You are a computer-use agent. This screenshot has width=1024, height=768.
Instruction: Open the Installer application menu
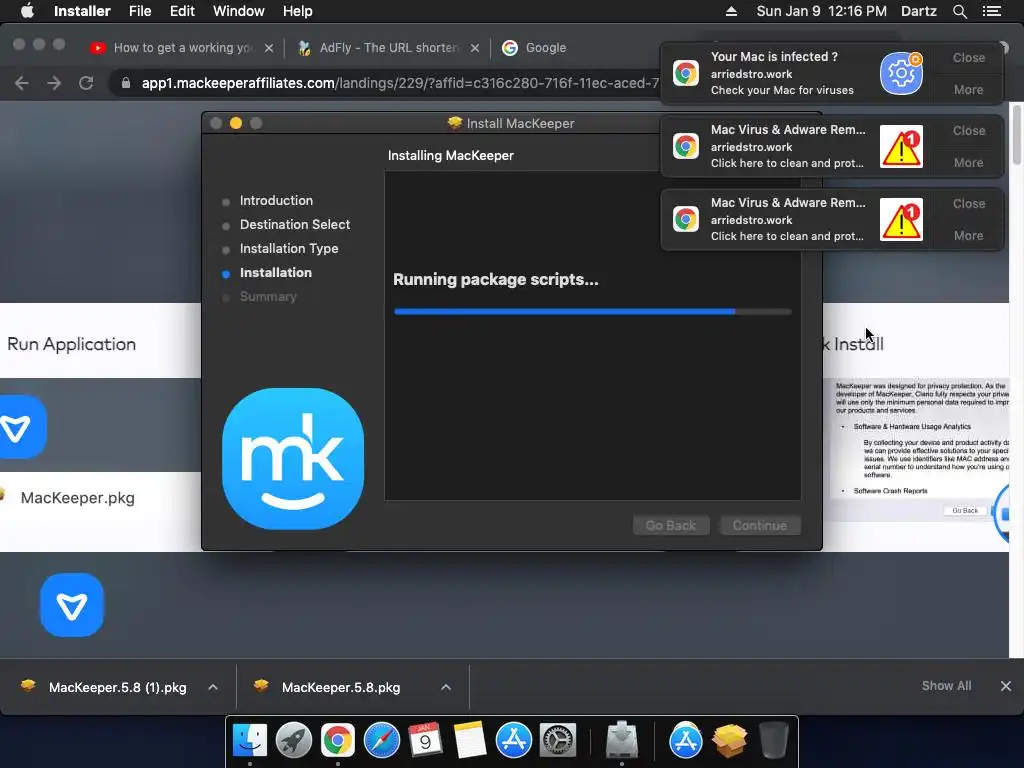tap(82, 11)
